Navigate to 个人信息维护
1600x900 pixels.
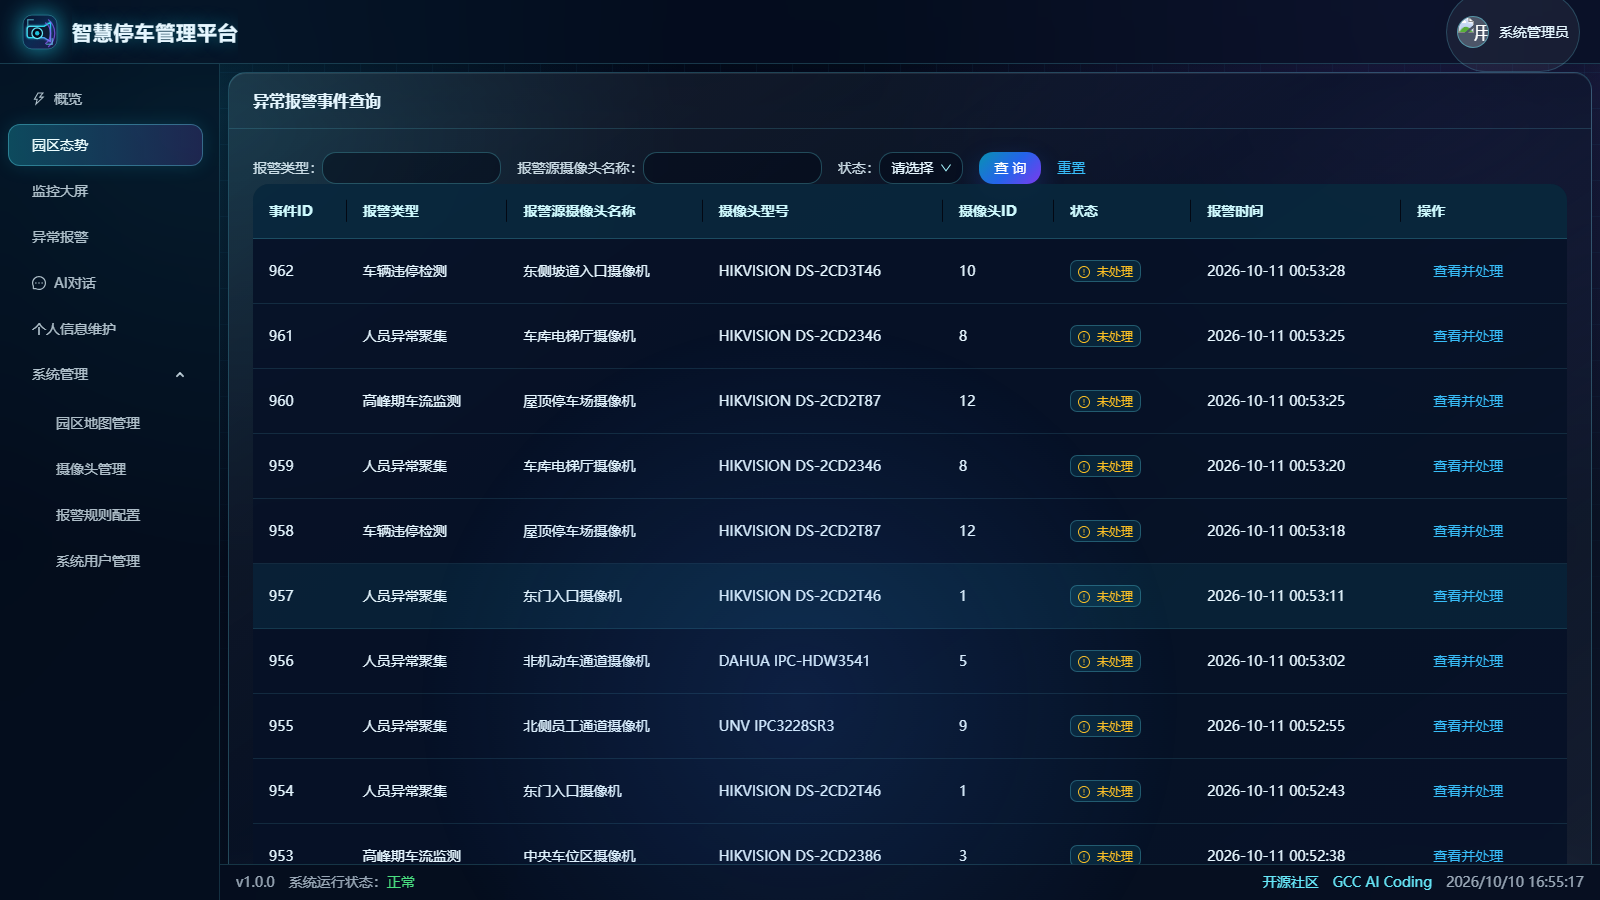(105, 329)
